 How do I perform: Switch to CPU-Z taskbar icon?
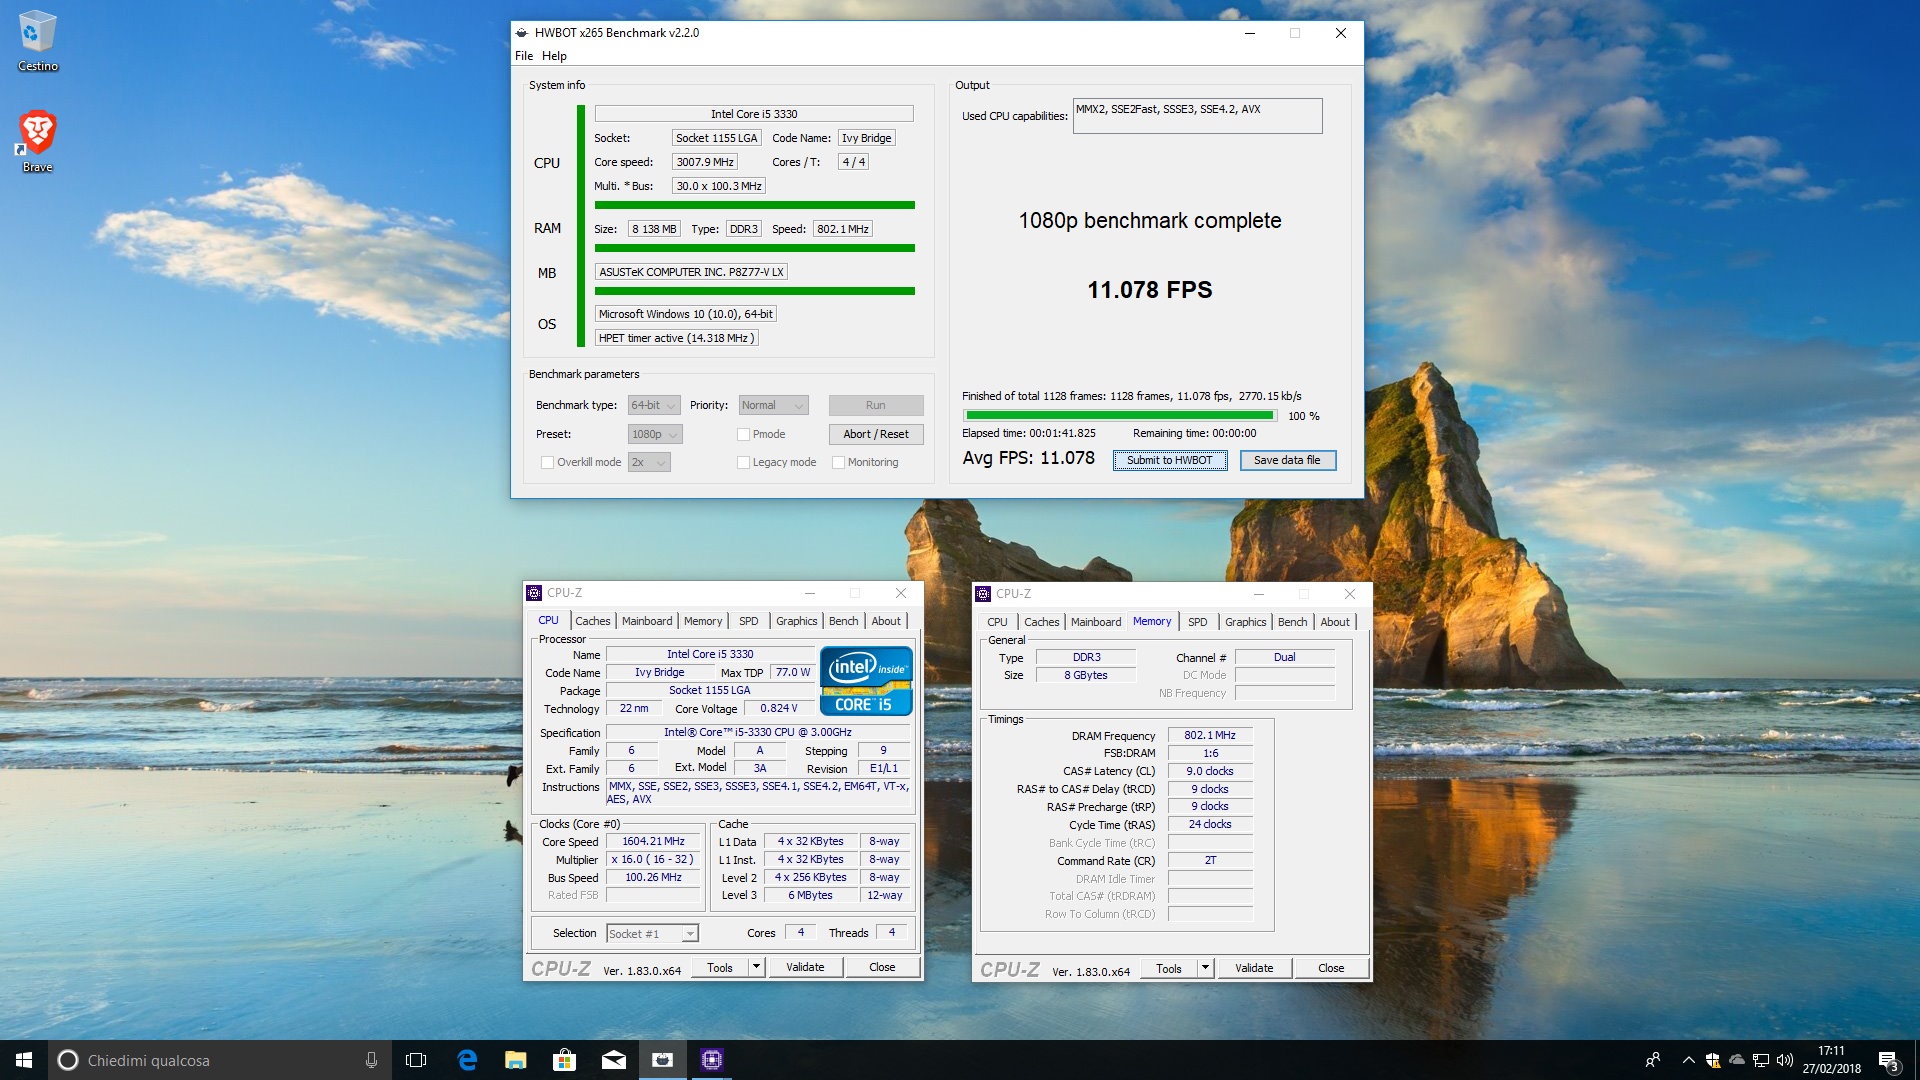(x=712, y=1060)
